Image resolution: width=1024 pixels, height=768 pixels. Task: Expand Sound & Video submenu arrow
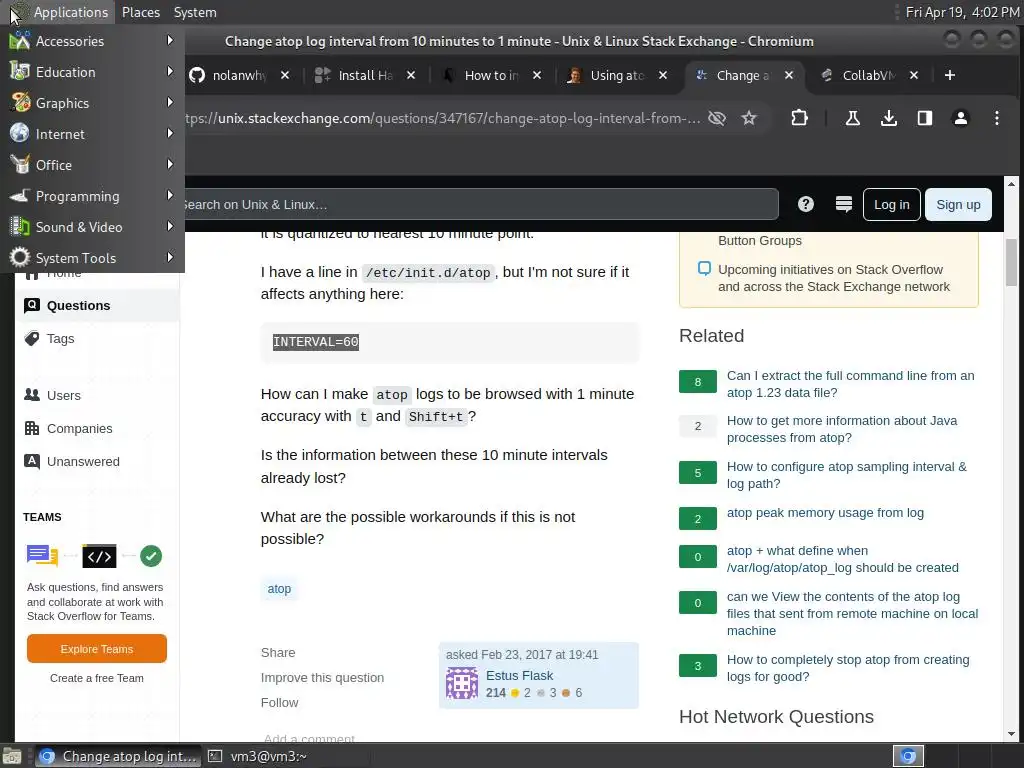(170, 226)
